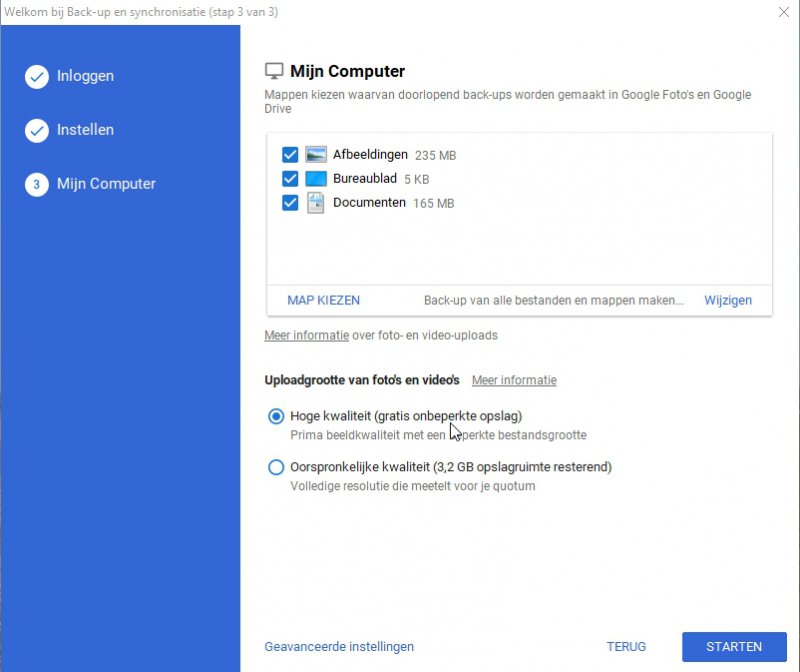Click the Documenten folder icon
This screenshot has height=672, width=800.
pos(316,203)
